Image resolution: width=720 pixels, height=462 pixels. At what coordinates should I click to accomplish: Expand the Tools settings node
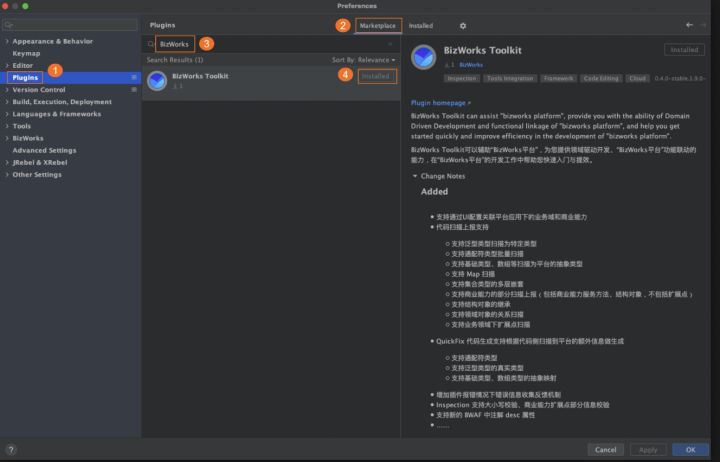pyautogui.click(x=7, y=126)
